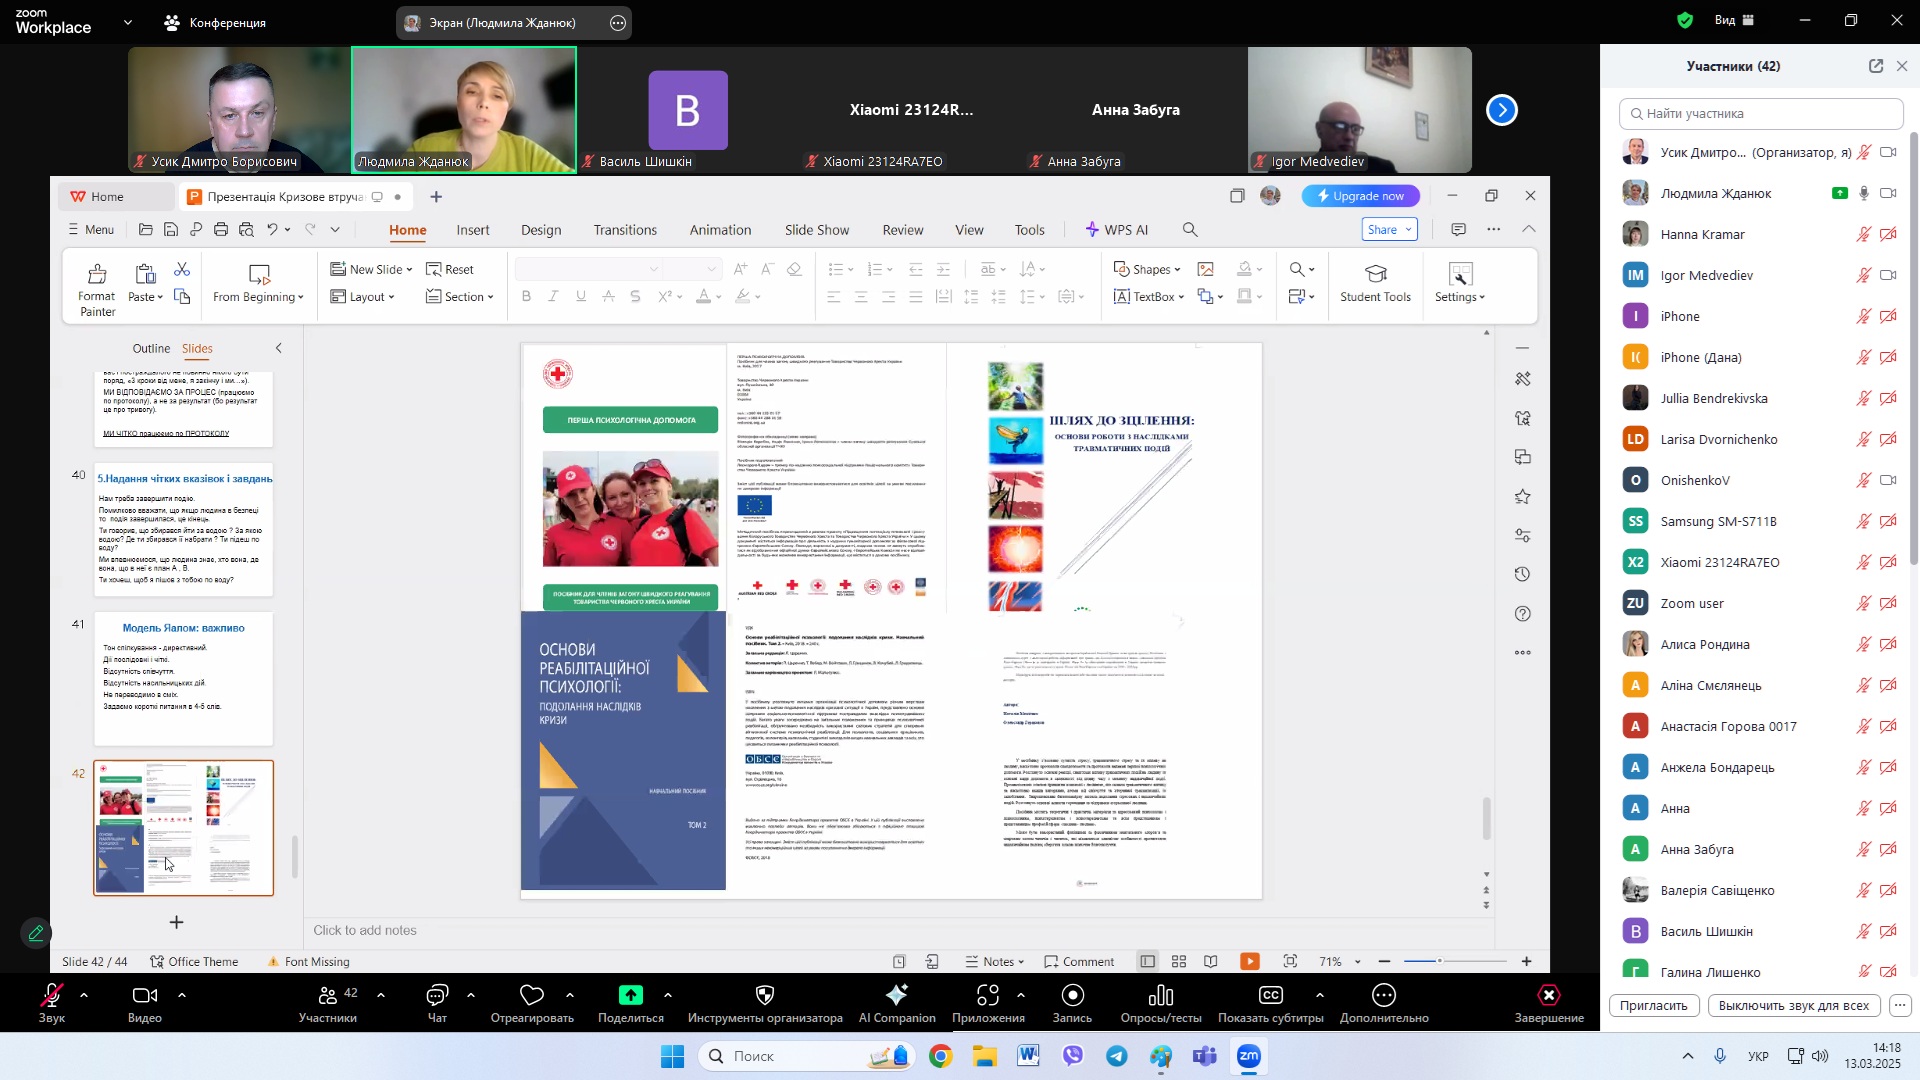Screen dimensions: 1920x1080
Task: Switch to slide sorter grid view
Action: click(1180, 962)
